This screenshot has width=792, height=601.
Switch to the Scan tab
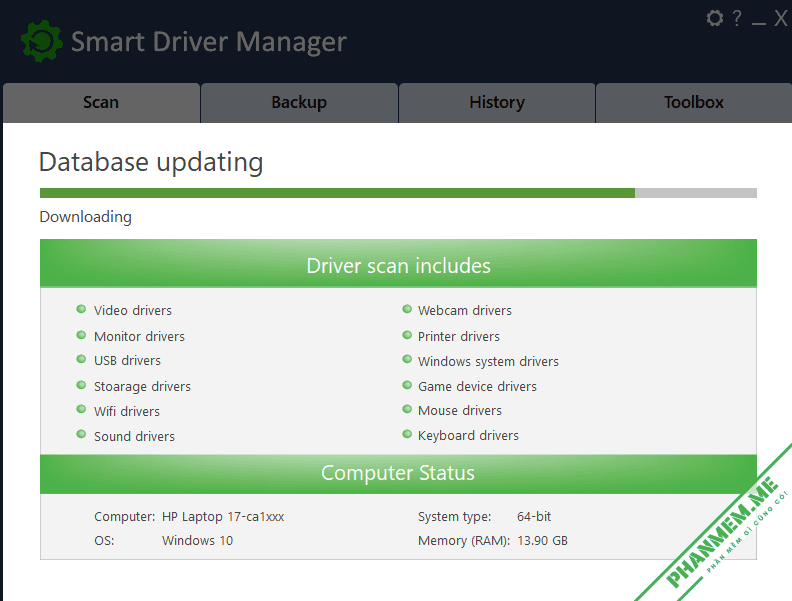(101, 103)
